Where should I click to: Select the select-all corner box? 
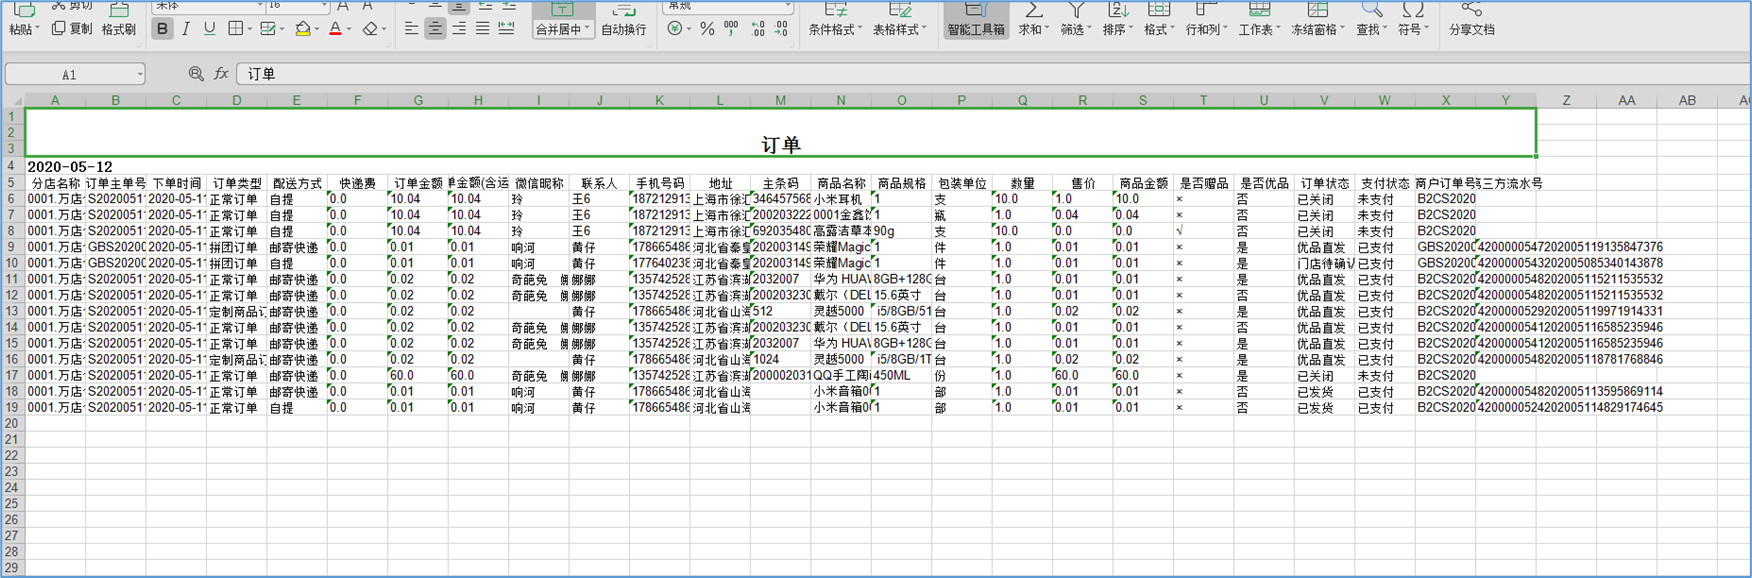click(x=12, y=100)
